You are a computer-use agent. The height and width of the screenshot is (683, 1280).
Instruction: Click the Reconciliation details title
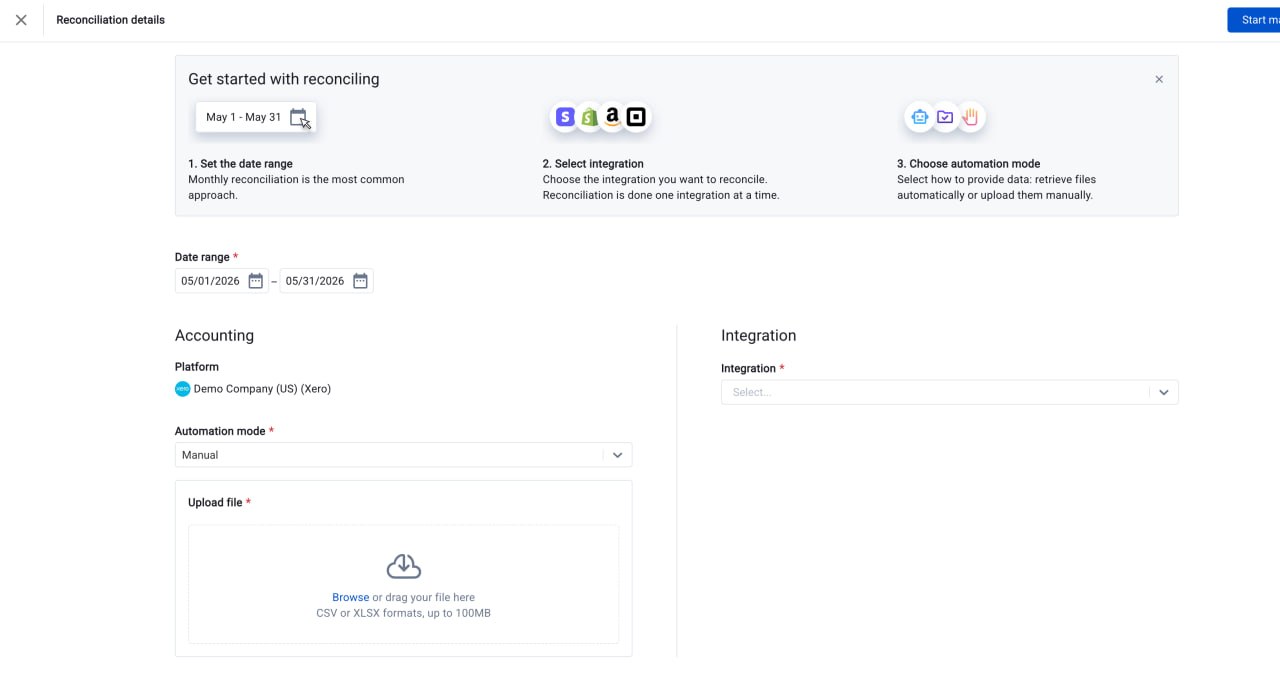pyautogui.click(x=111, y=20)
